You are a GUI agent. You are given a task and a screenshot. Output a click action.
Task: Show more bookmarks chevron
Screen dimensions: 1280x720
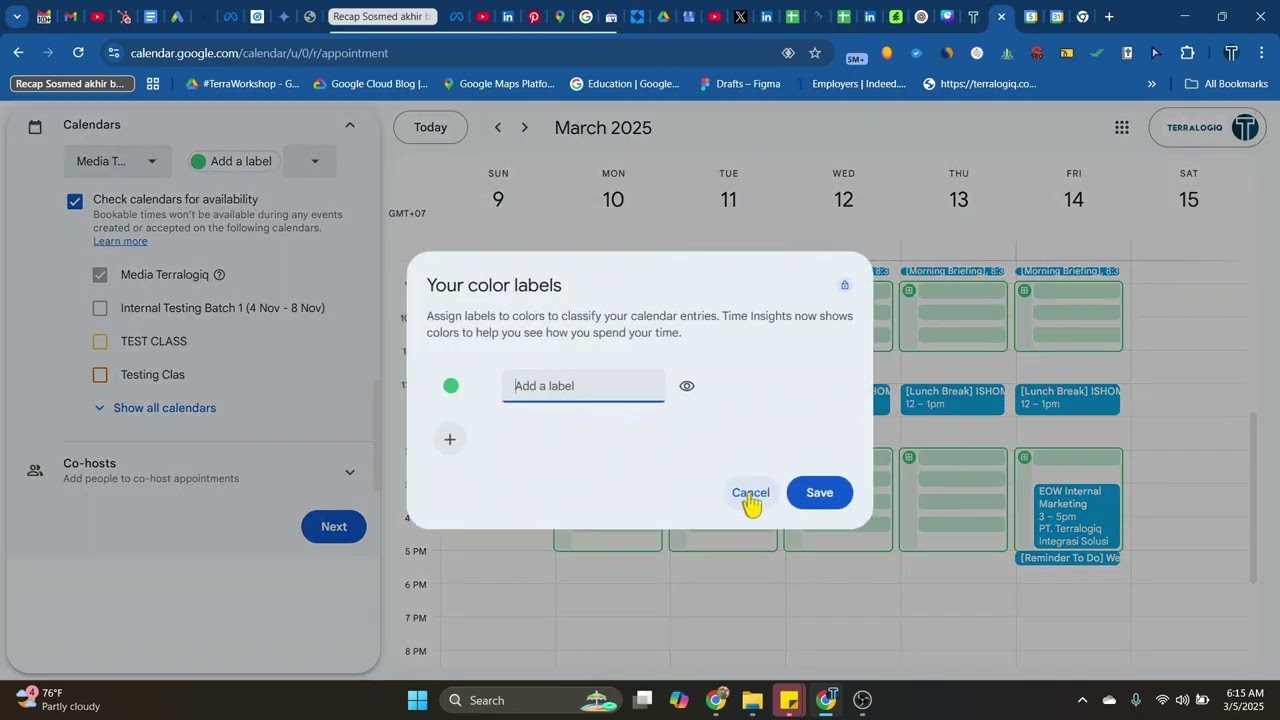click(1152, 84)
